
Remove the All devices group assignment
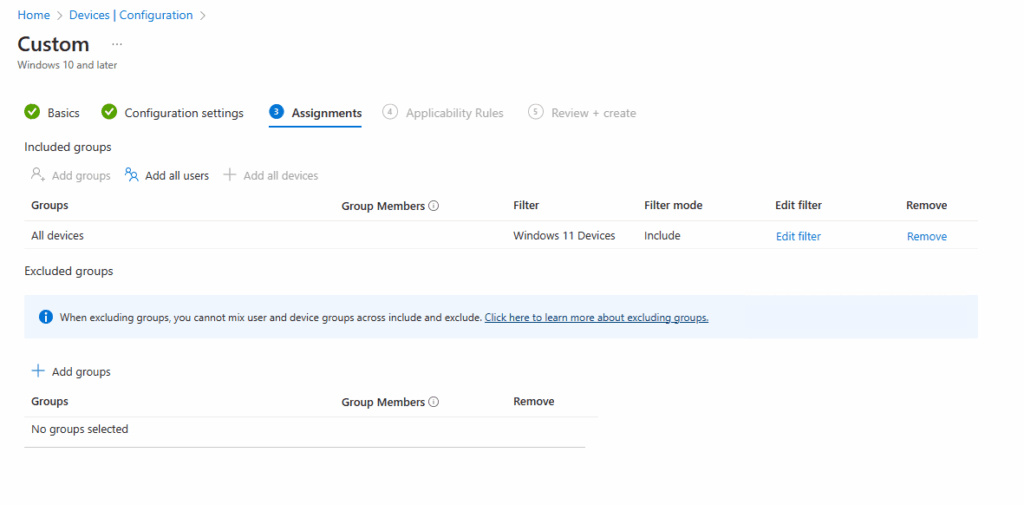pos(926,236)
